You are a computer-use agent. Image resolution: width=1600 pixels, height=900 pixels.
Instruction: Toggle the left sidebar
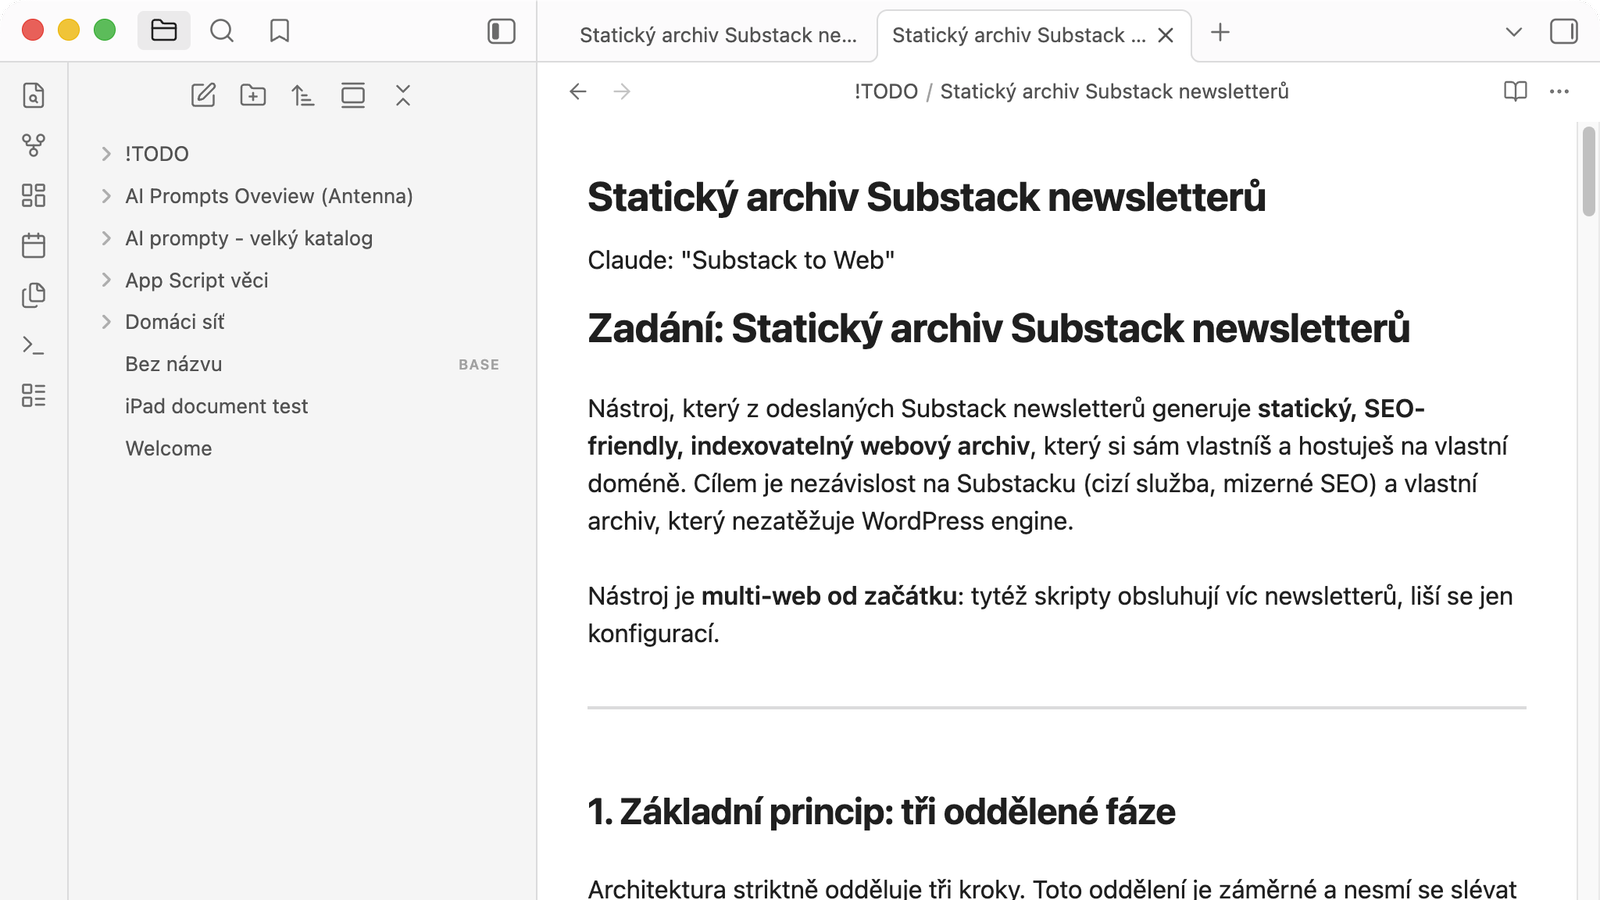click(501, 31)
